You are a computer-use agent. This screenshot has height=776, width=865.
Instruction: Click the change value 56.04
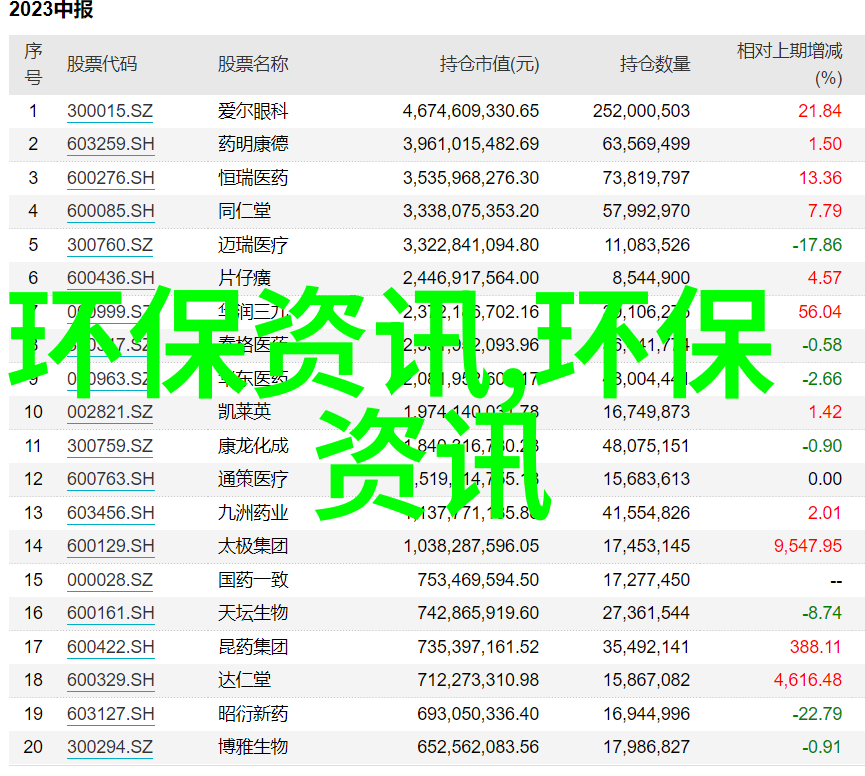(x=820, y=312)
